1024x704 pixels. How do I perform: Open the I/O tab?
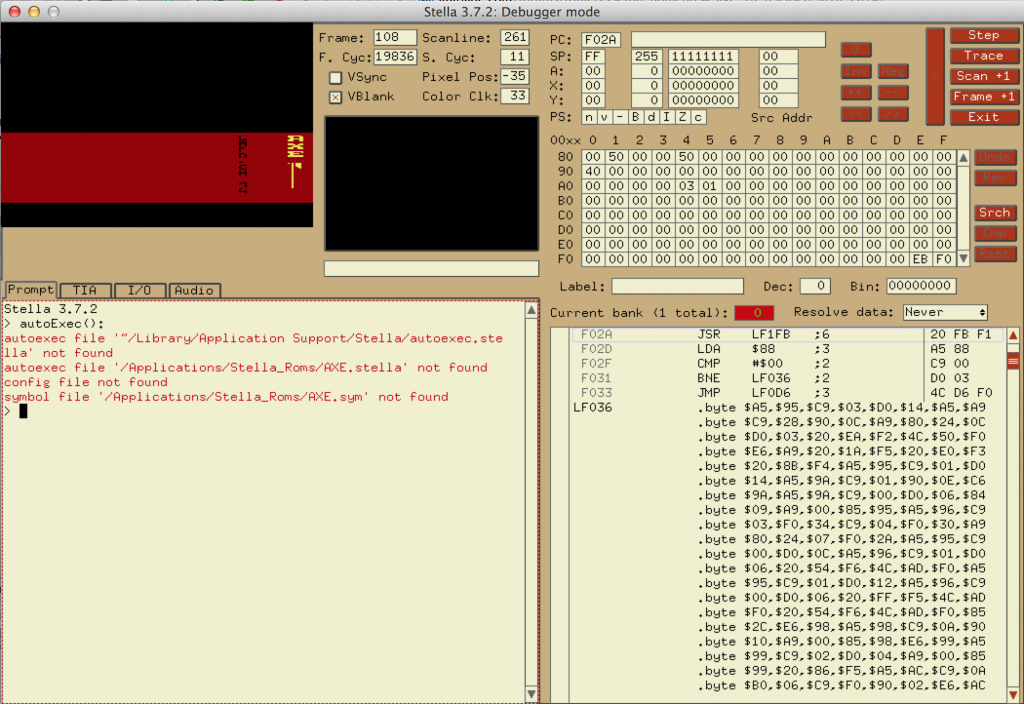(x=139, y=291)
